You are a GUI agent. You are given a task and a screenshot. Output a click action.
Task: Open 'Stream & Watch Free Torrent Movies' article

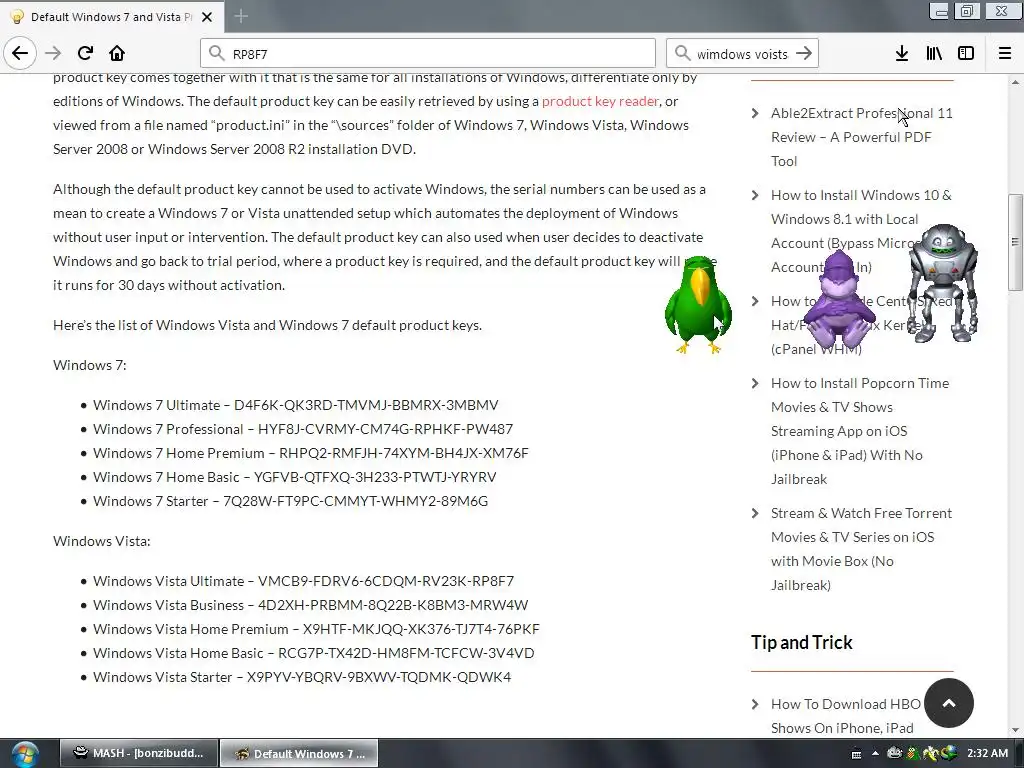click(861, 549)
